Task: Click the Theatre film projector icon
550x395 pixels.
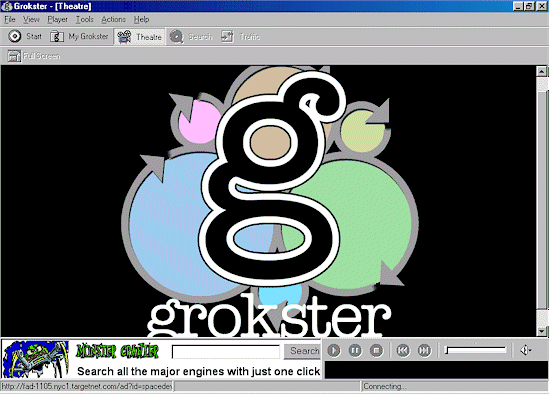Action: 124,36
